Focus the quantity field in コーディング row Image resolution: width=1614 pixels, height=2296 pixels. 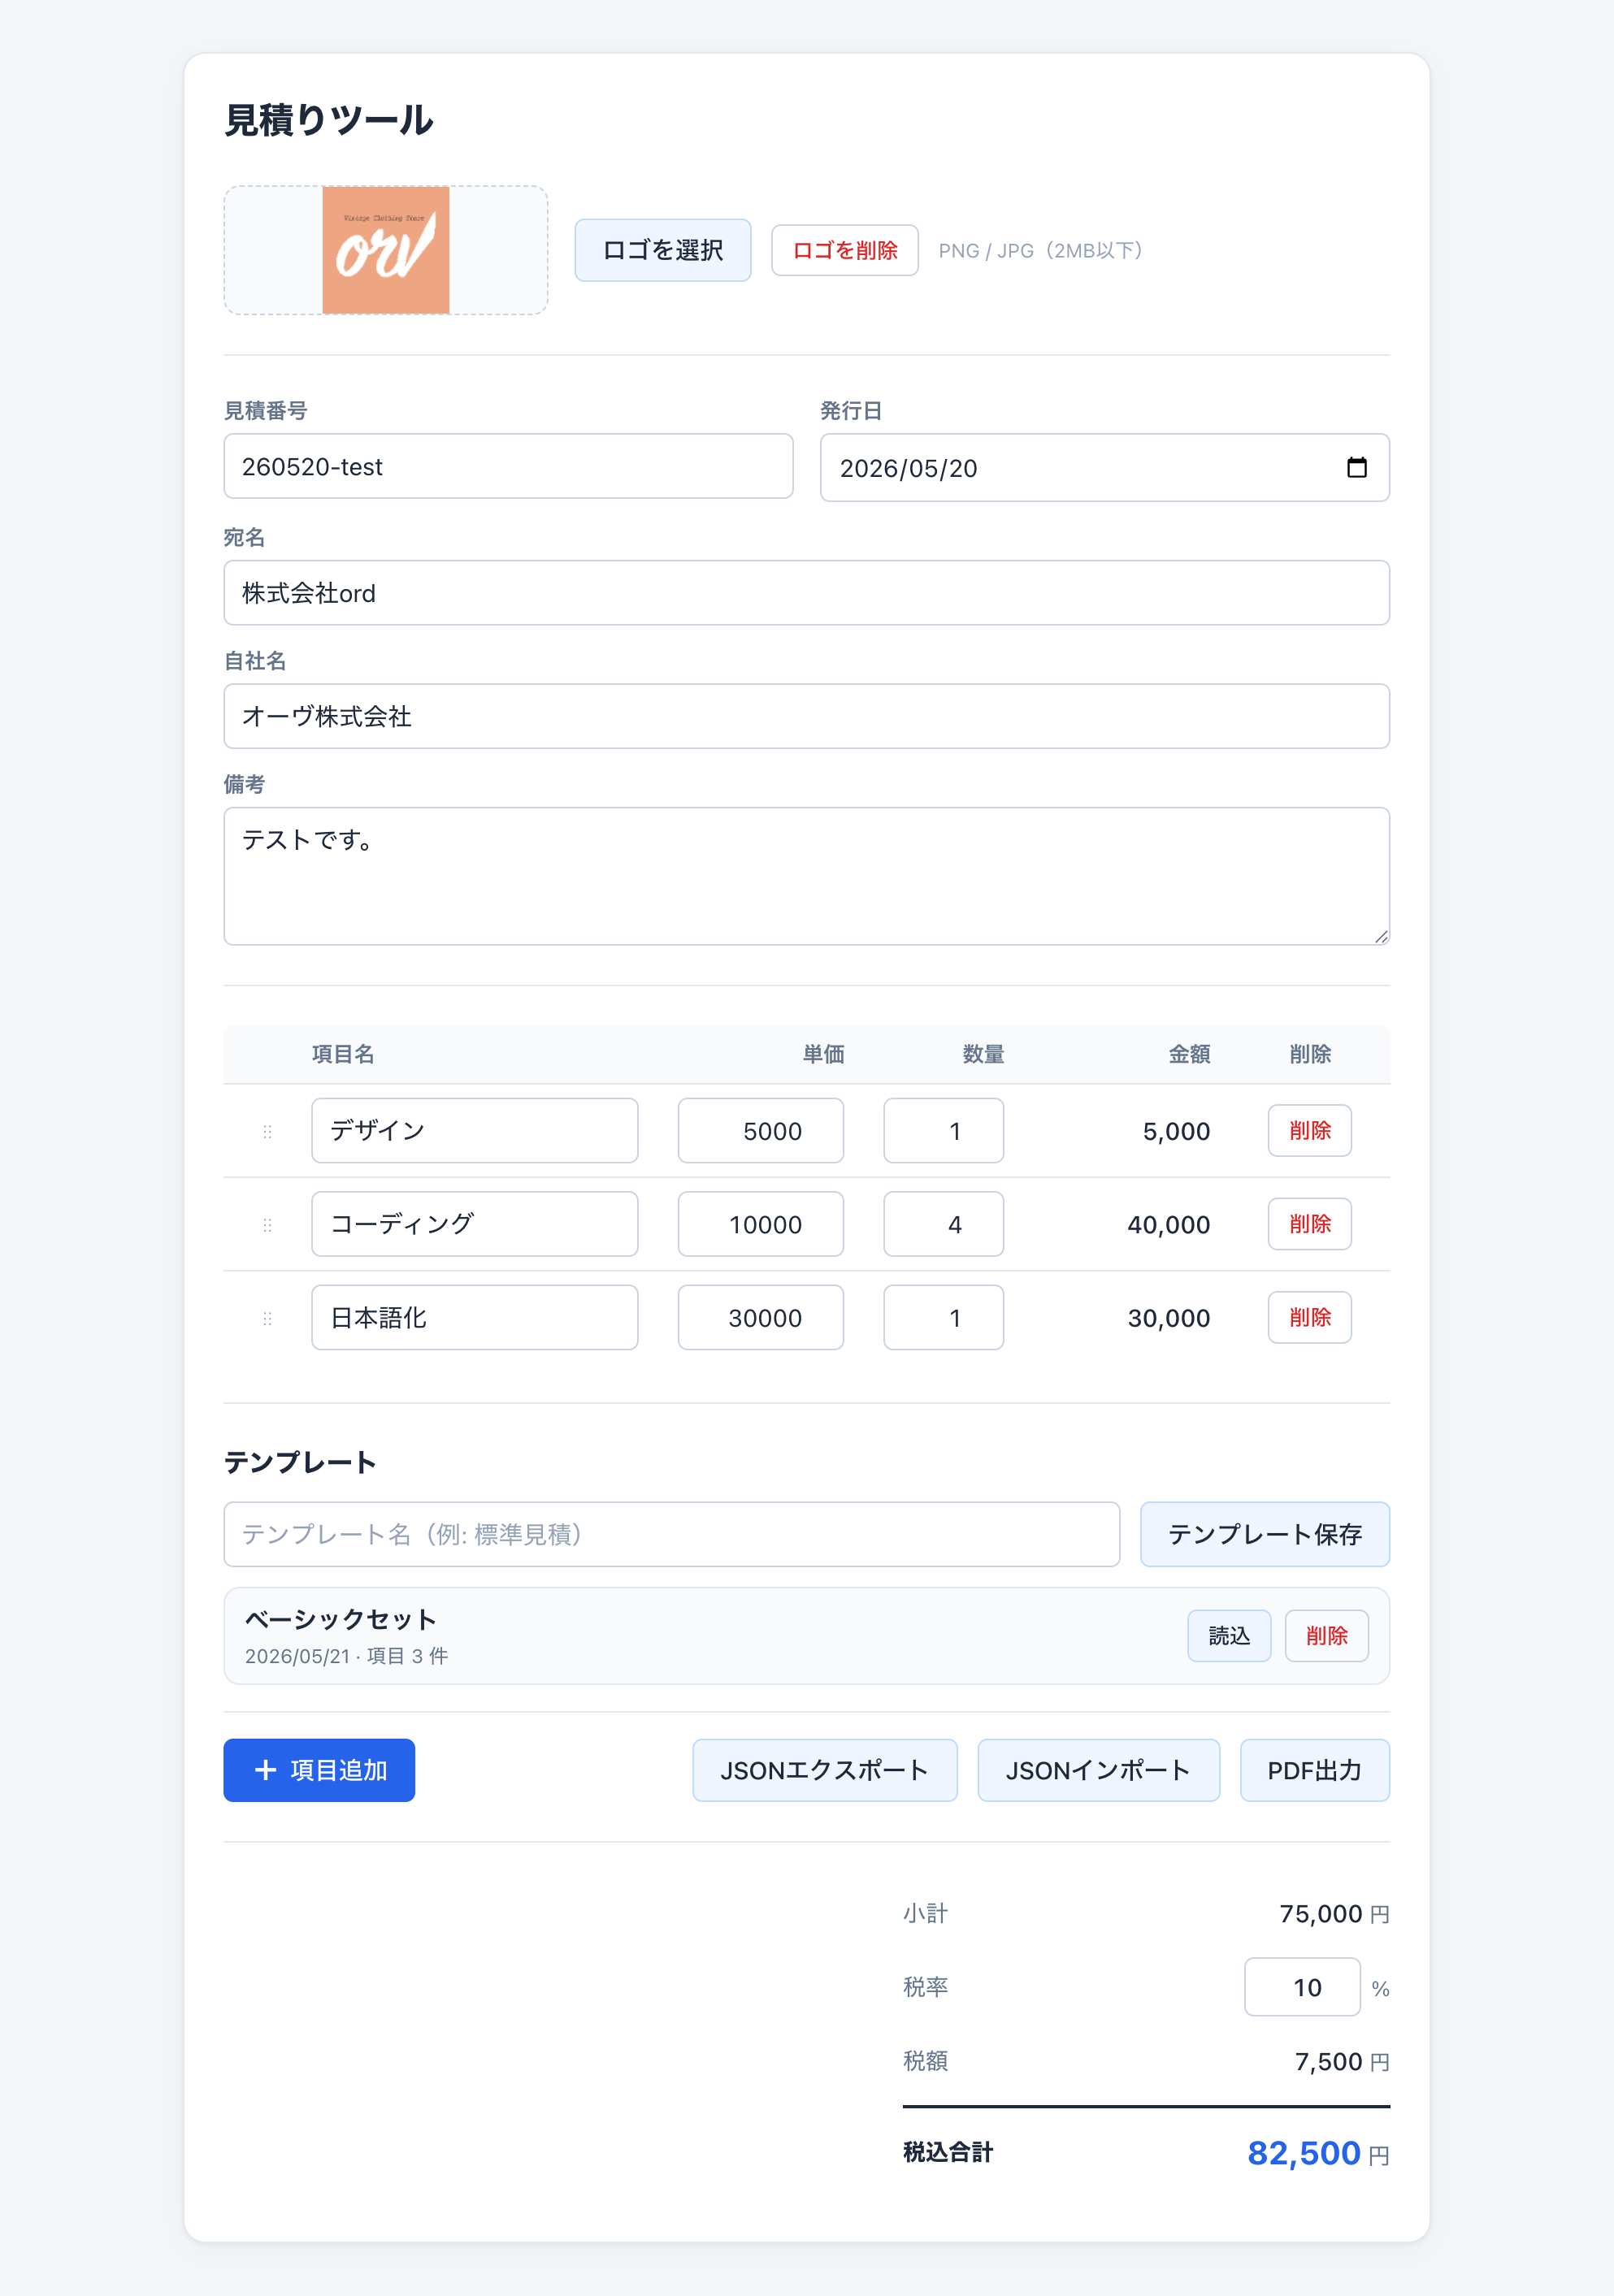[x=943, y=1224]
